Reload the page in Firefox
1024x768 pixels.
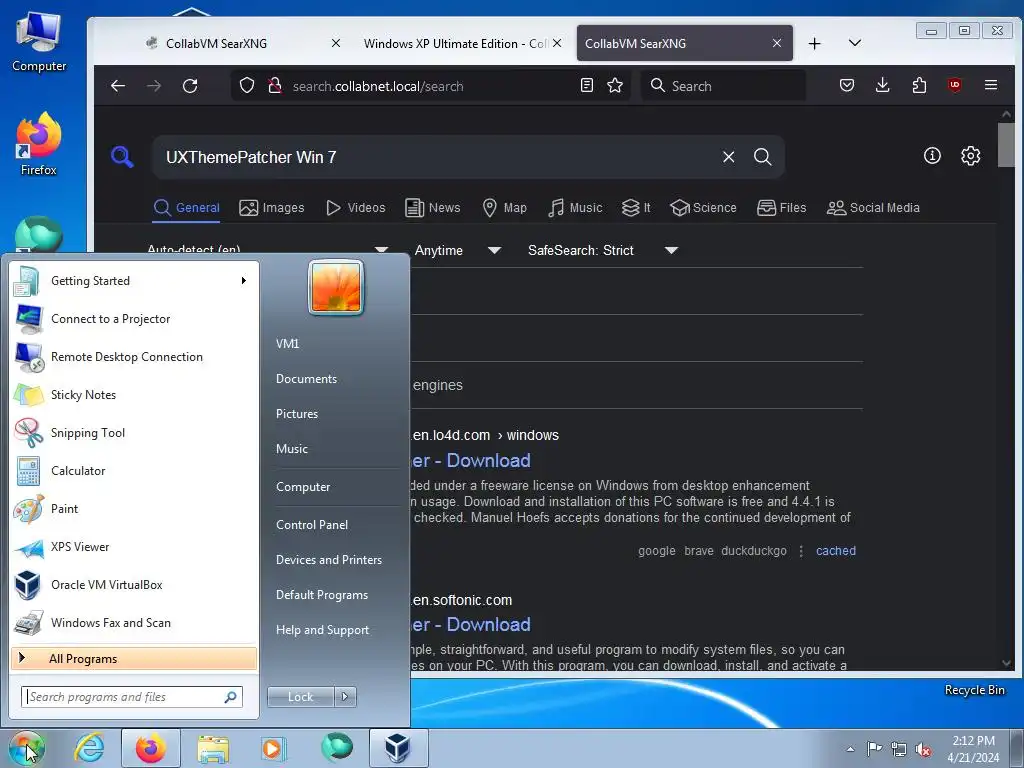[x=190, y=86]
